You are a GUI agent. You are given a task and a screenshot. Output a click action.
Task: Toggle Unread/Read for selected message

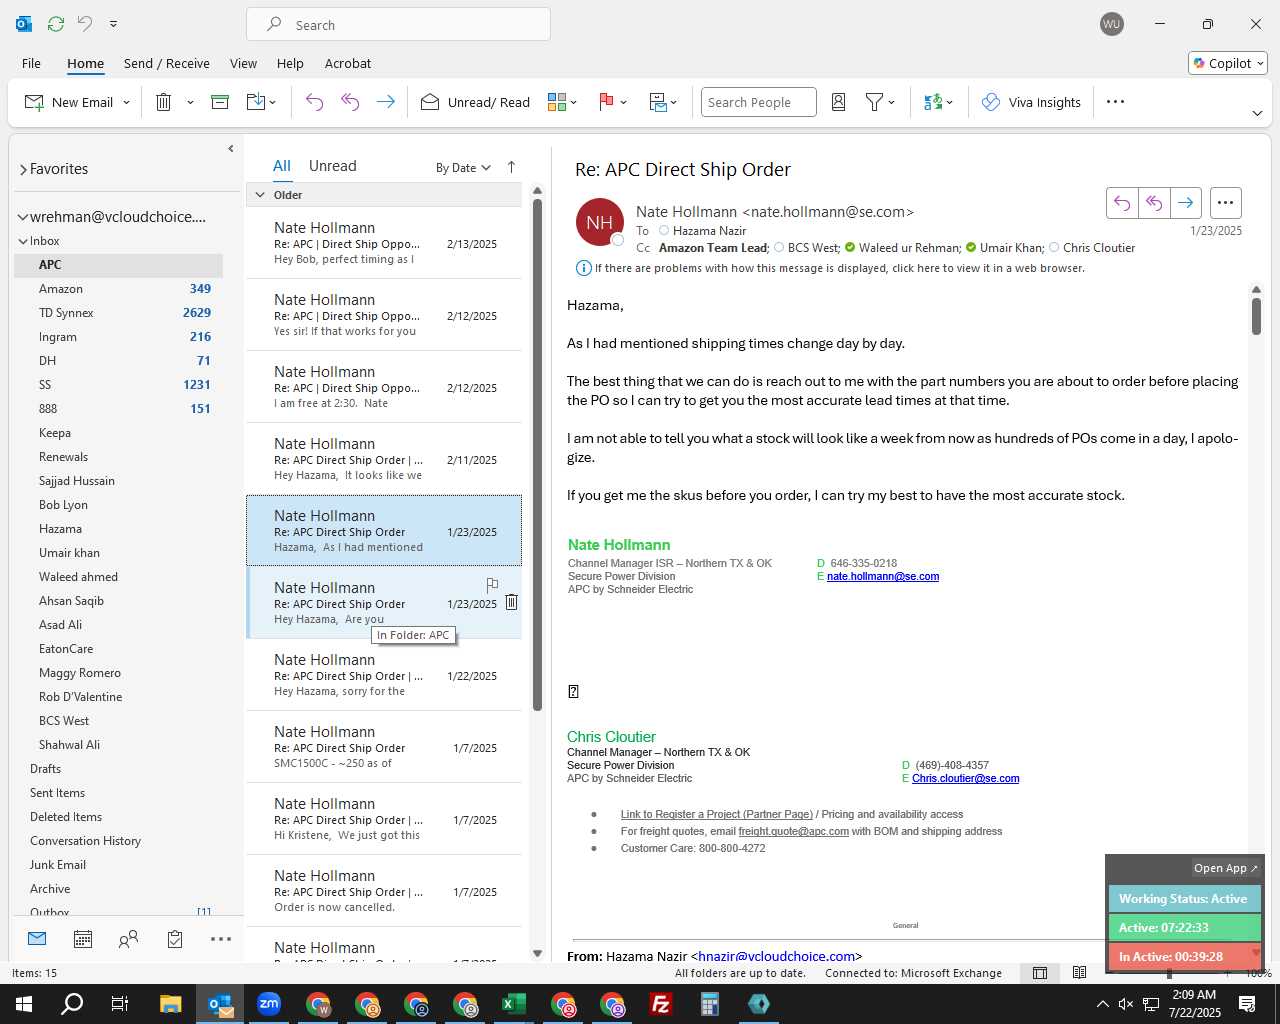point(475,102)
